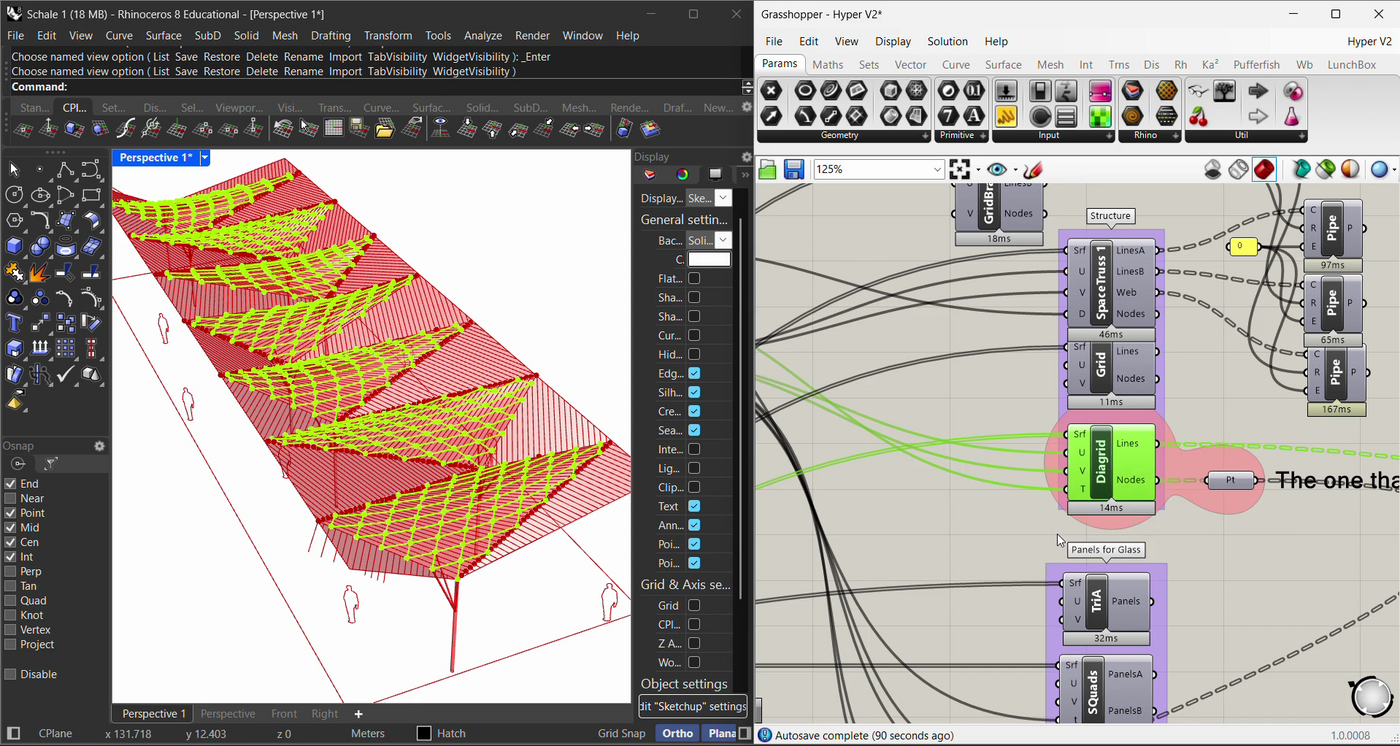Open Grasshopper file folder icon

pos(768,170)
